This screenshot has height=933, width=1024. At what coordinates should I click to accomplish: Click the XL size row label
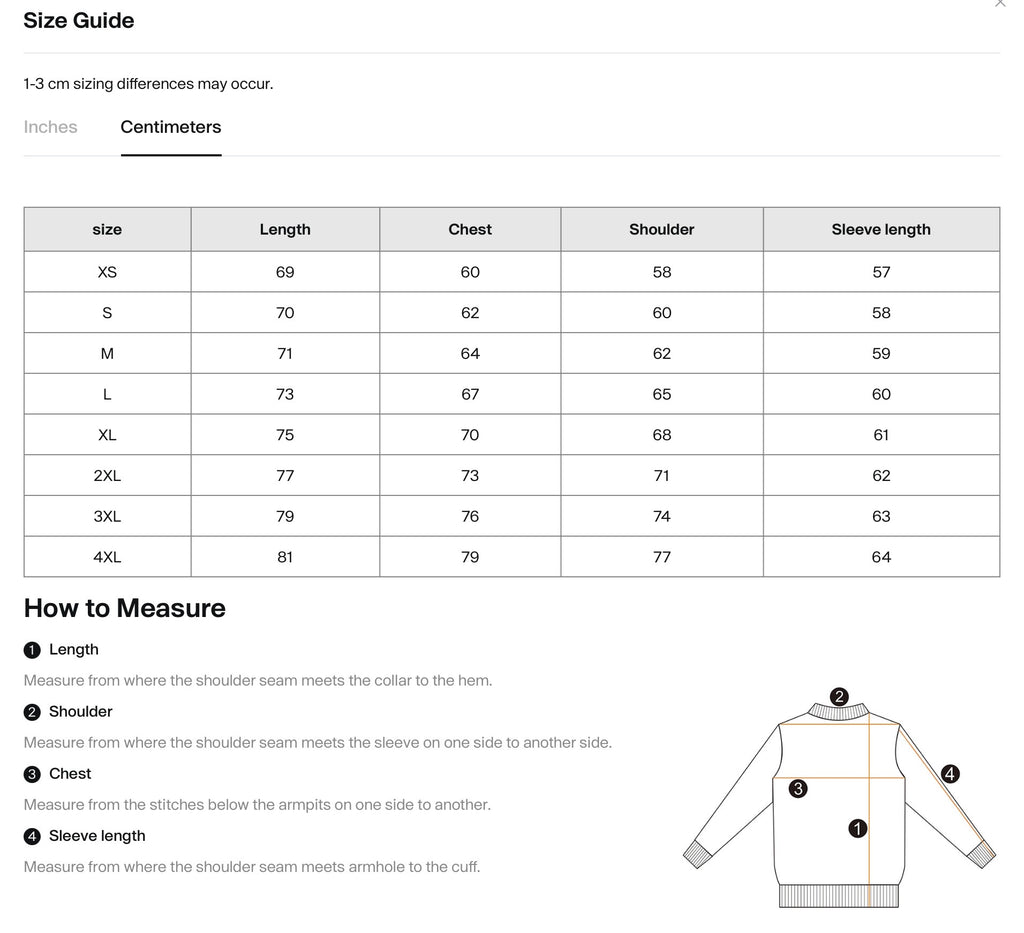[x=107, y=435]
